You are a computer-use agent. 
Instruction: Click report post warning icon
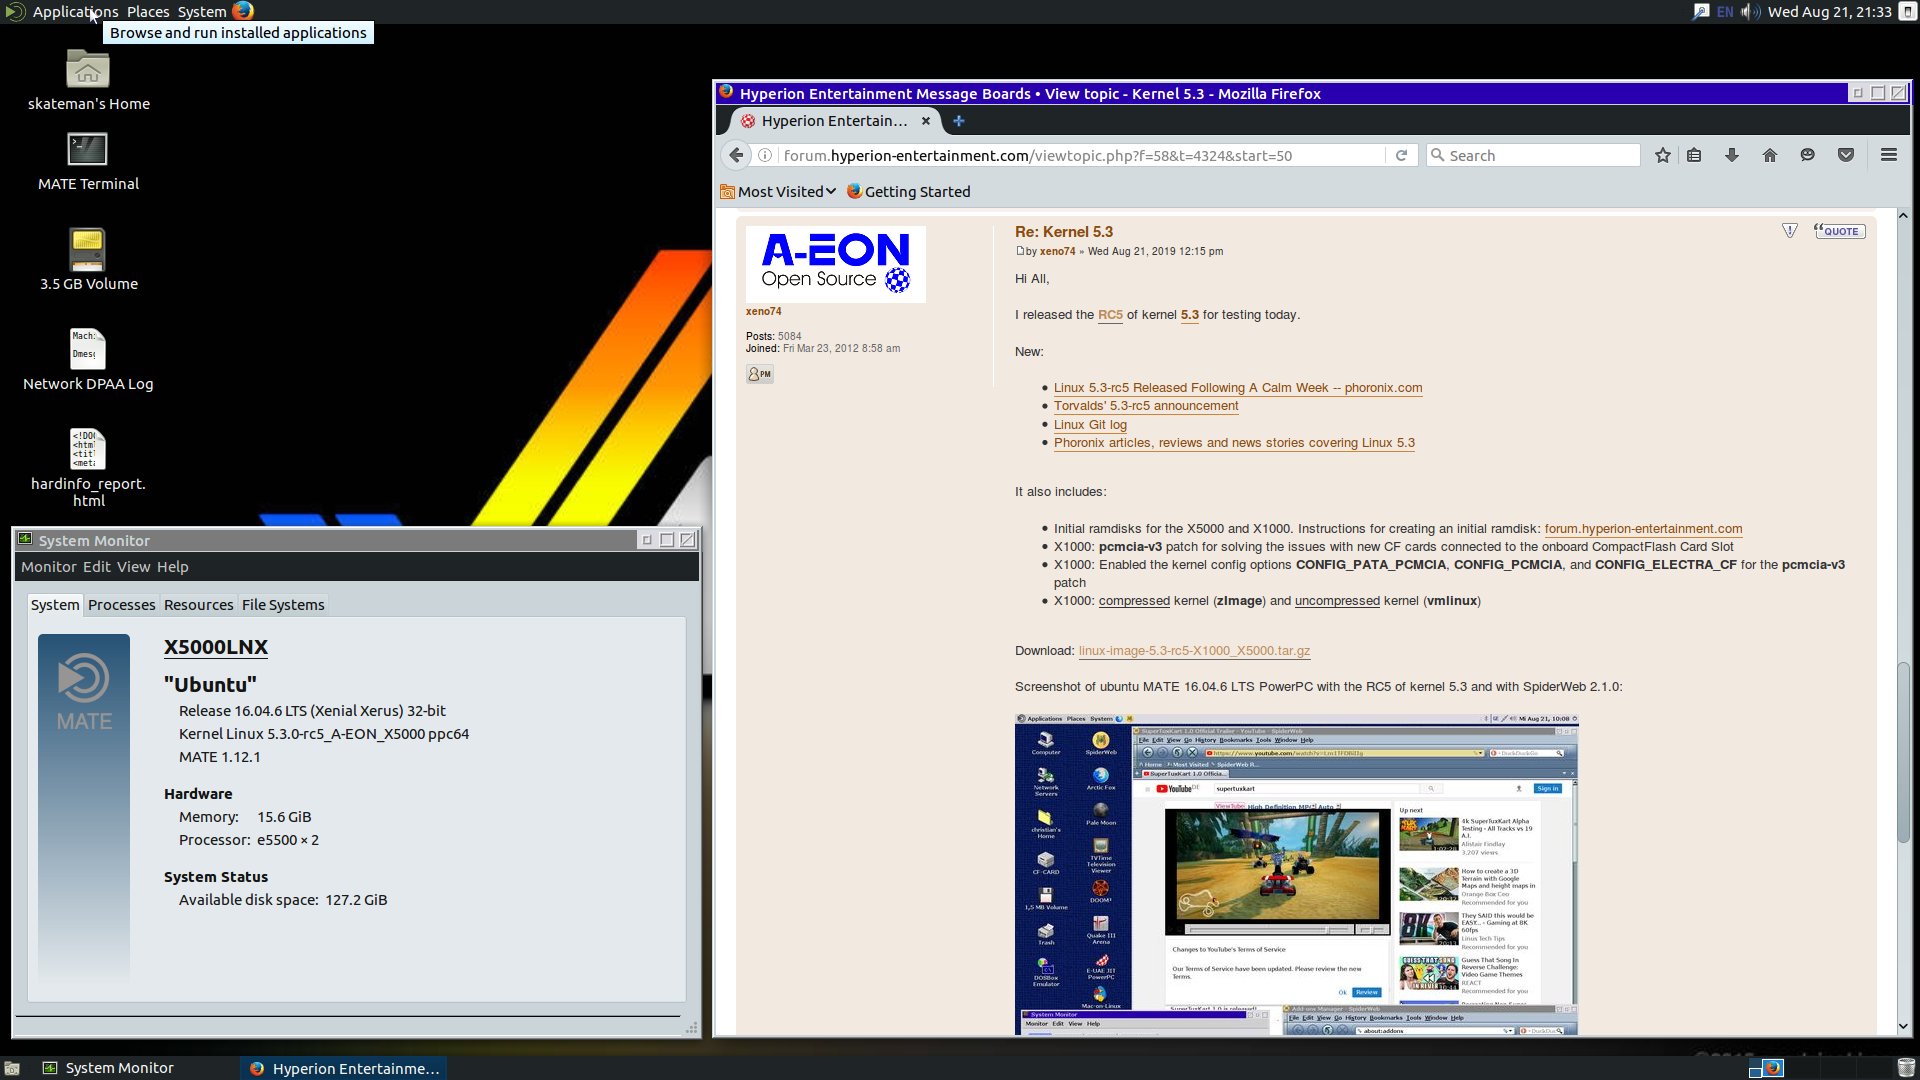1790,231
